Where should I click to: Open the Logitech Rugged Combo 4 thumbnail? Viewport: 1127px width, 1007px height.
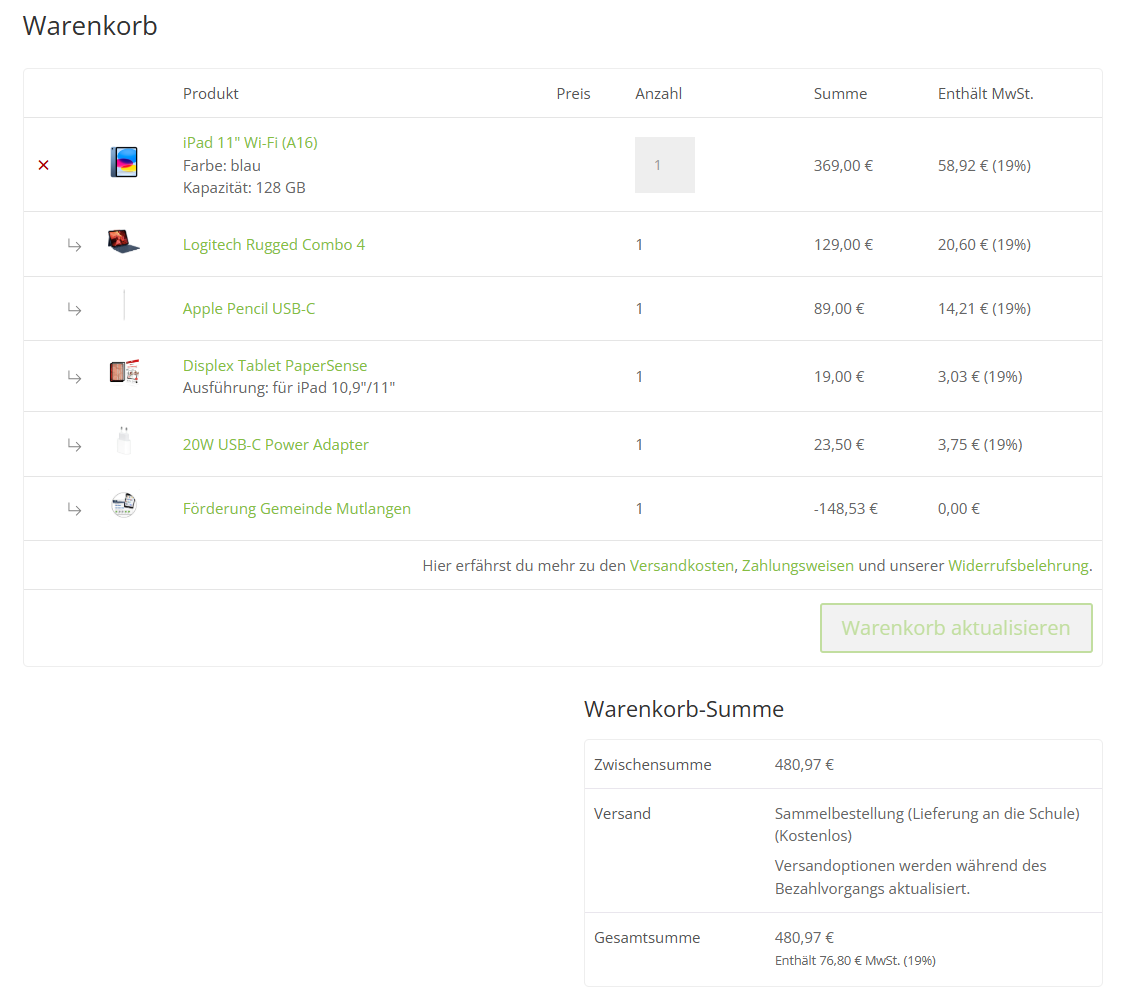(x=124, y=241)
